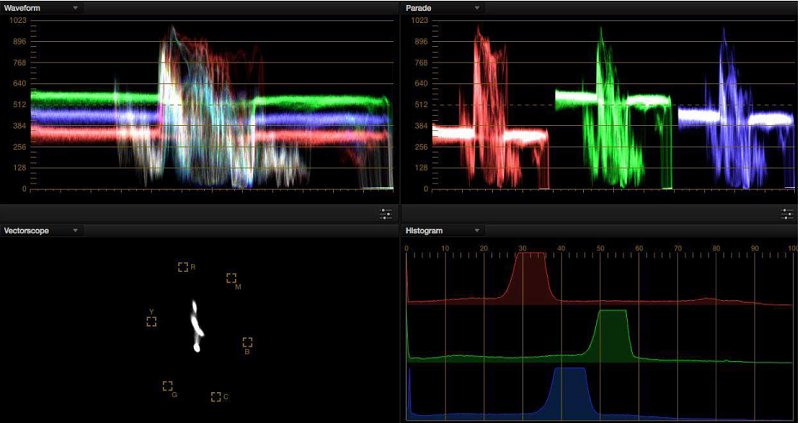Screen dimensions: 800x423
Task: Click the blue (B) target box in Vectorscope
Action: click(247, 342)
